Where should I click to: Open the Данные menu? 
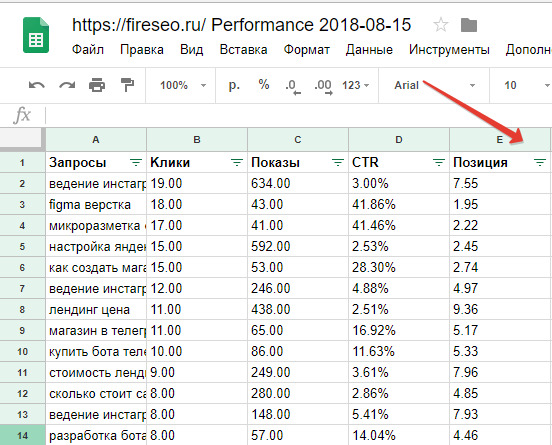click(x=369, y=50)
